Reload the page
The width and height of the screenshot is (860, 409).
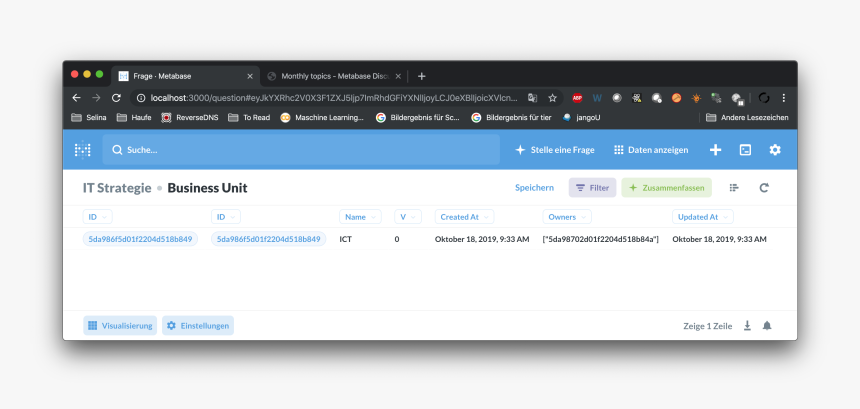coord(116,98)
